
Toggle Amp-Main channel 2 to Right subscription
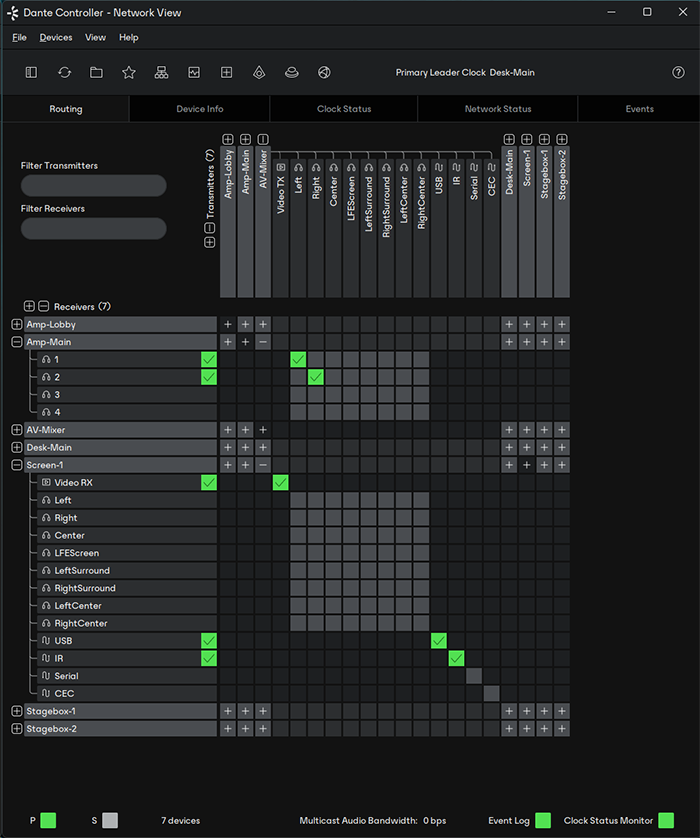pos(316,377)
